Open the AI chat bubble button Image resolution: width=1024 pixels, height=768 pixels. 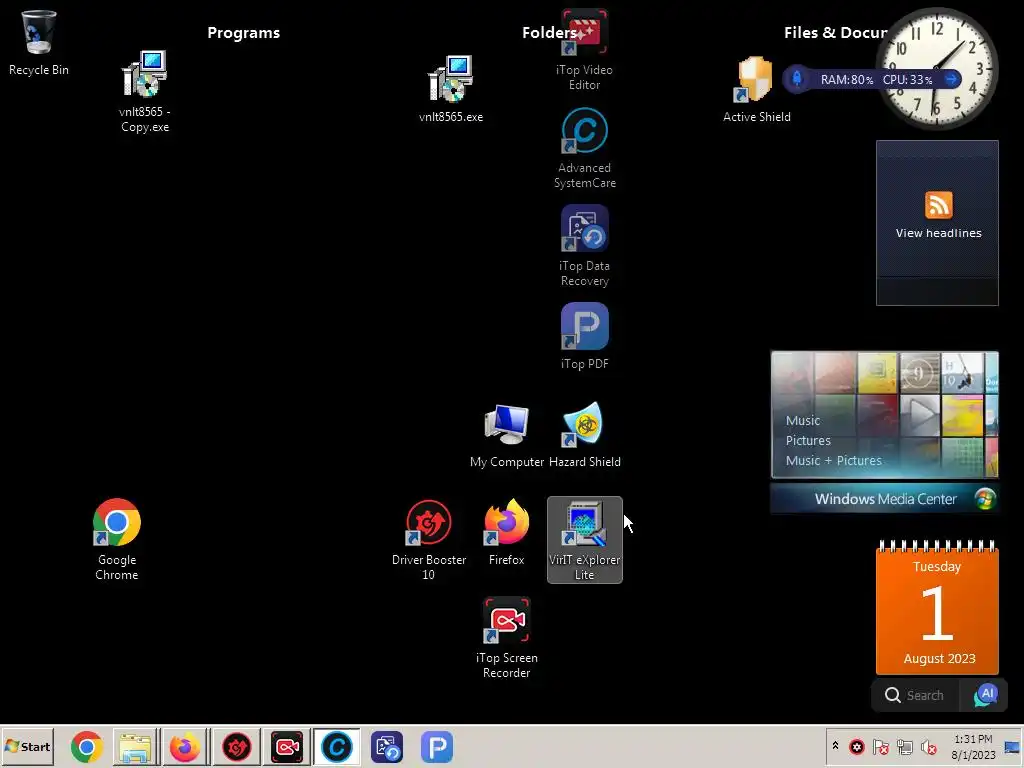point(985,695)
